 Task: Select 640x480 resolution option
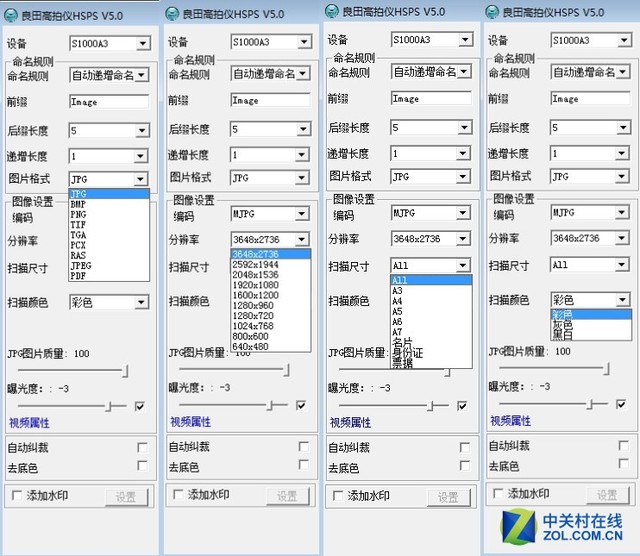pyautogui.click(x=271, y=347)
